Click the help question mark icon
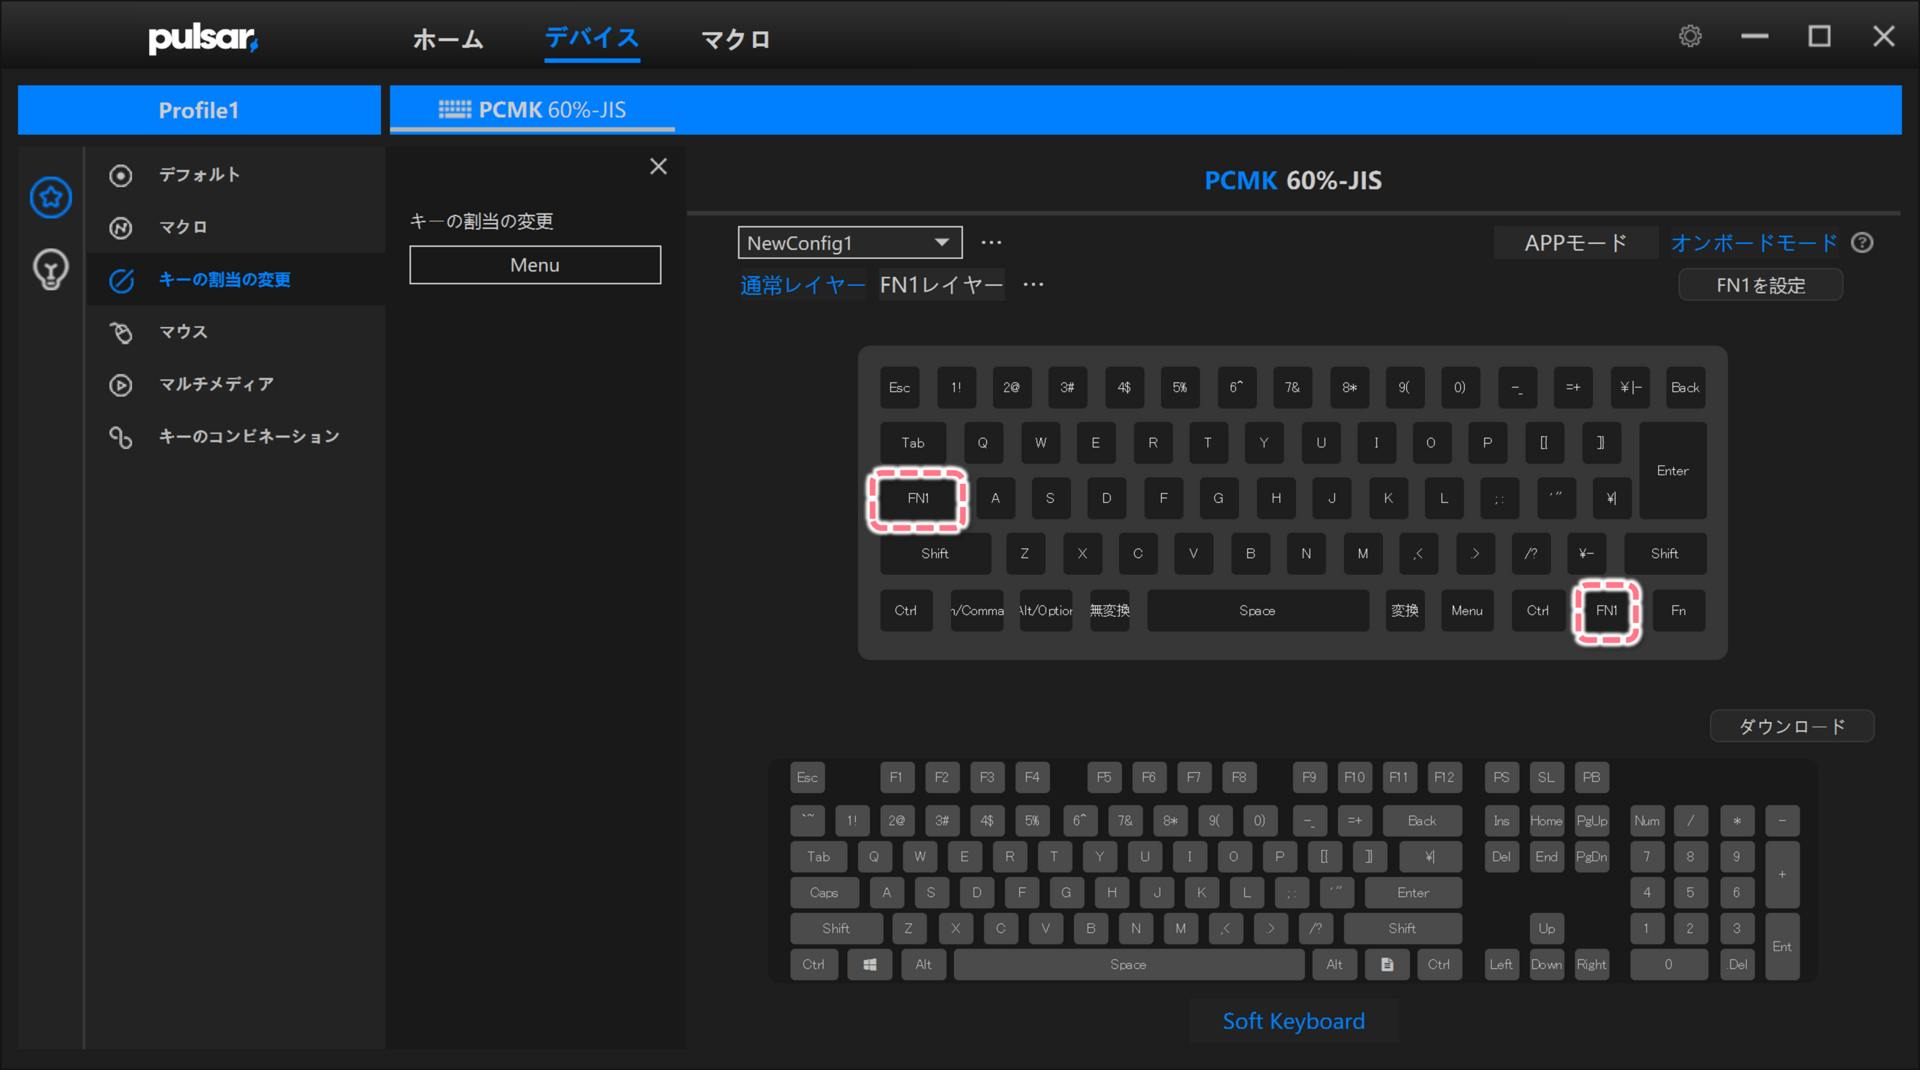This screenshot has height=1070, width=1920. coord(1862,243)
